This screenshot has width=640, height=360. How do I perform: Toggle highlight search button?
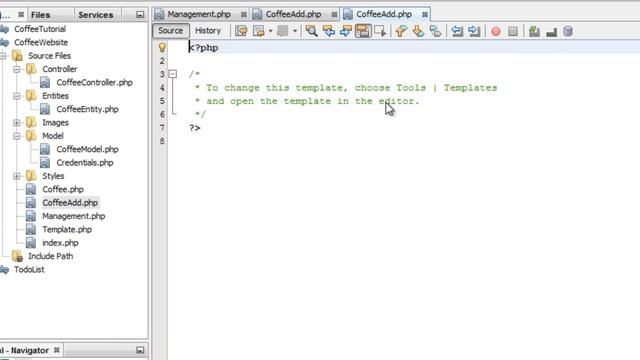363,31
